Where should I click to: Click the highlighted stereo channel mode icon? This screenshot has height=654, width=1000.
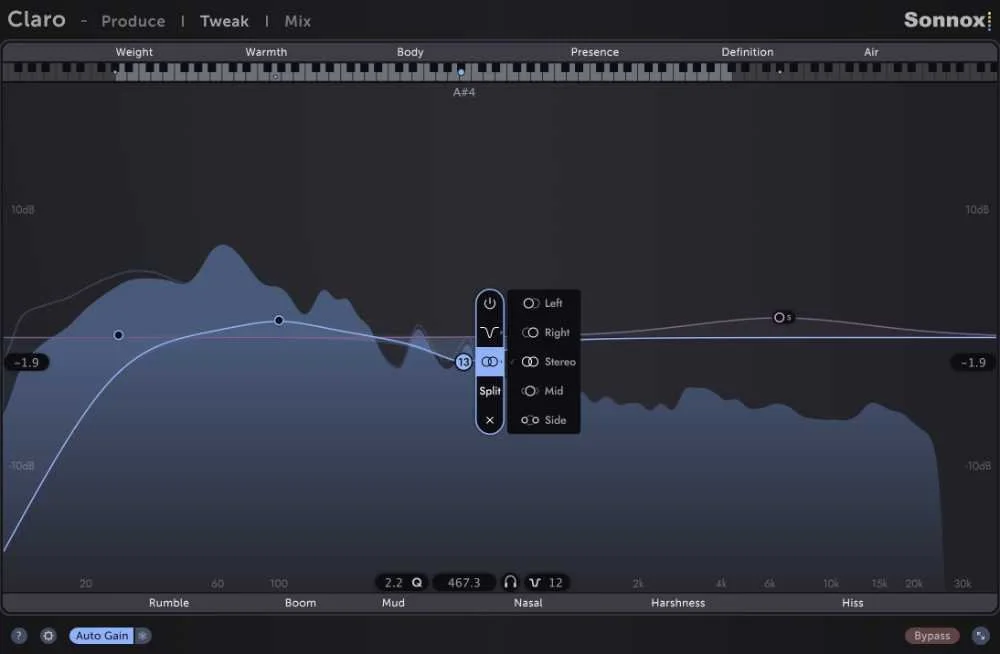[489, 362]
